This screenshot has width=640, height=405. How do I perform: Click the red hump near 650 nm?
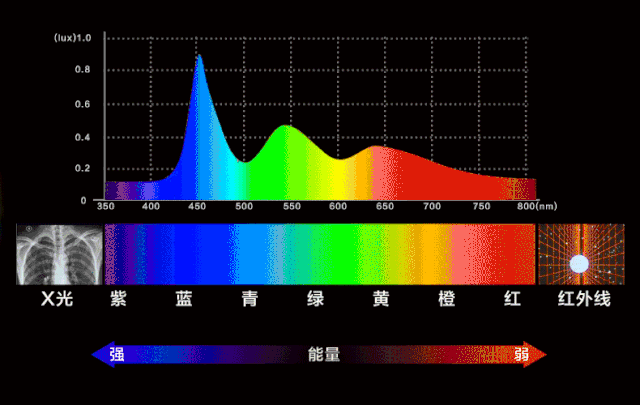(375, 150)
